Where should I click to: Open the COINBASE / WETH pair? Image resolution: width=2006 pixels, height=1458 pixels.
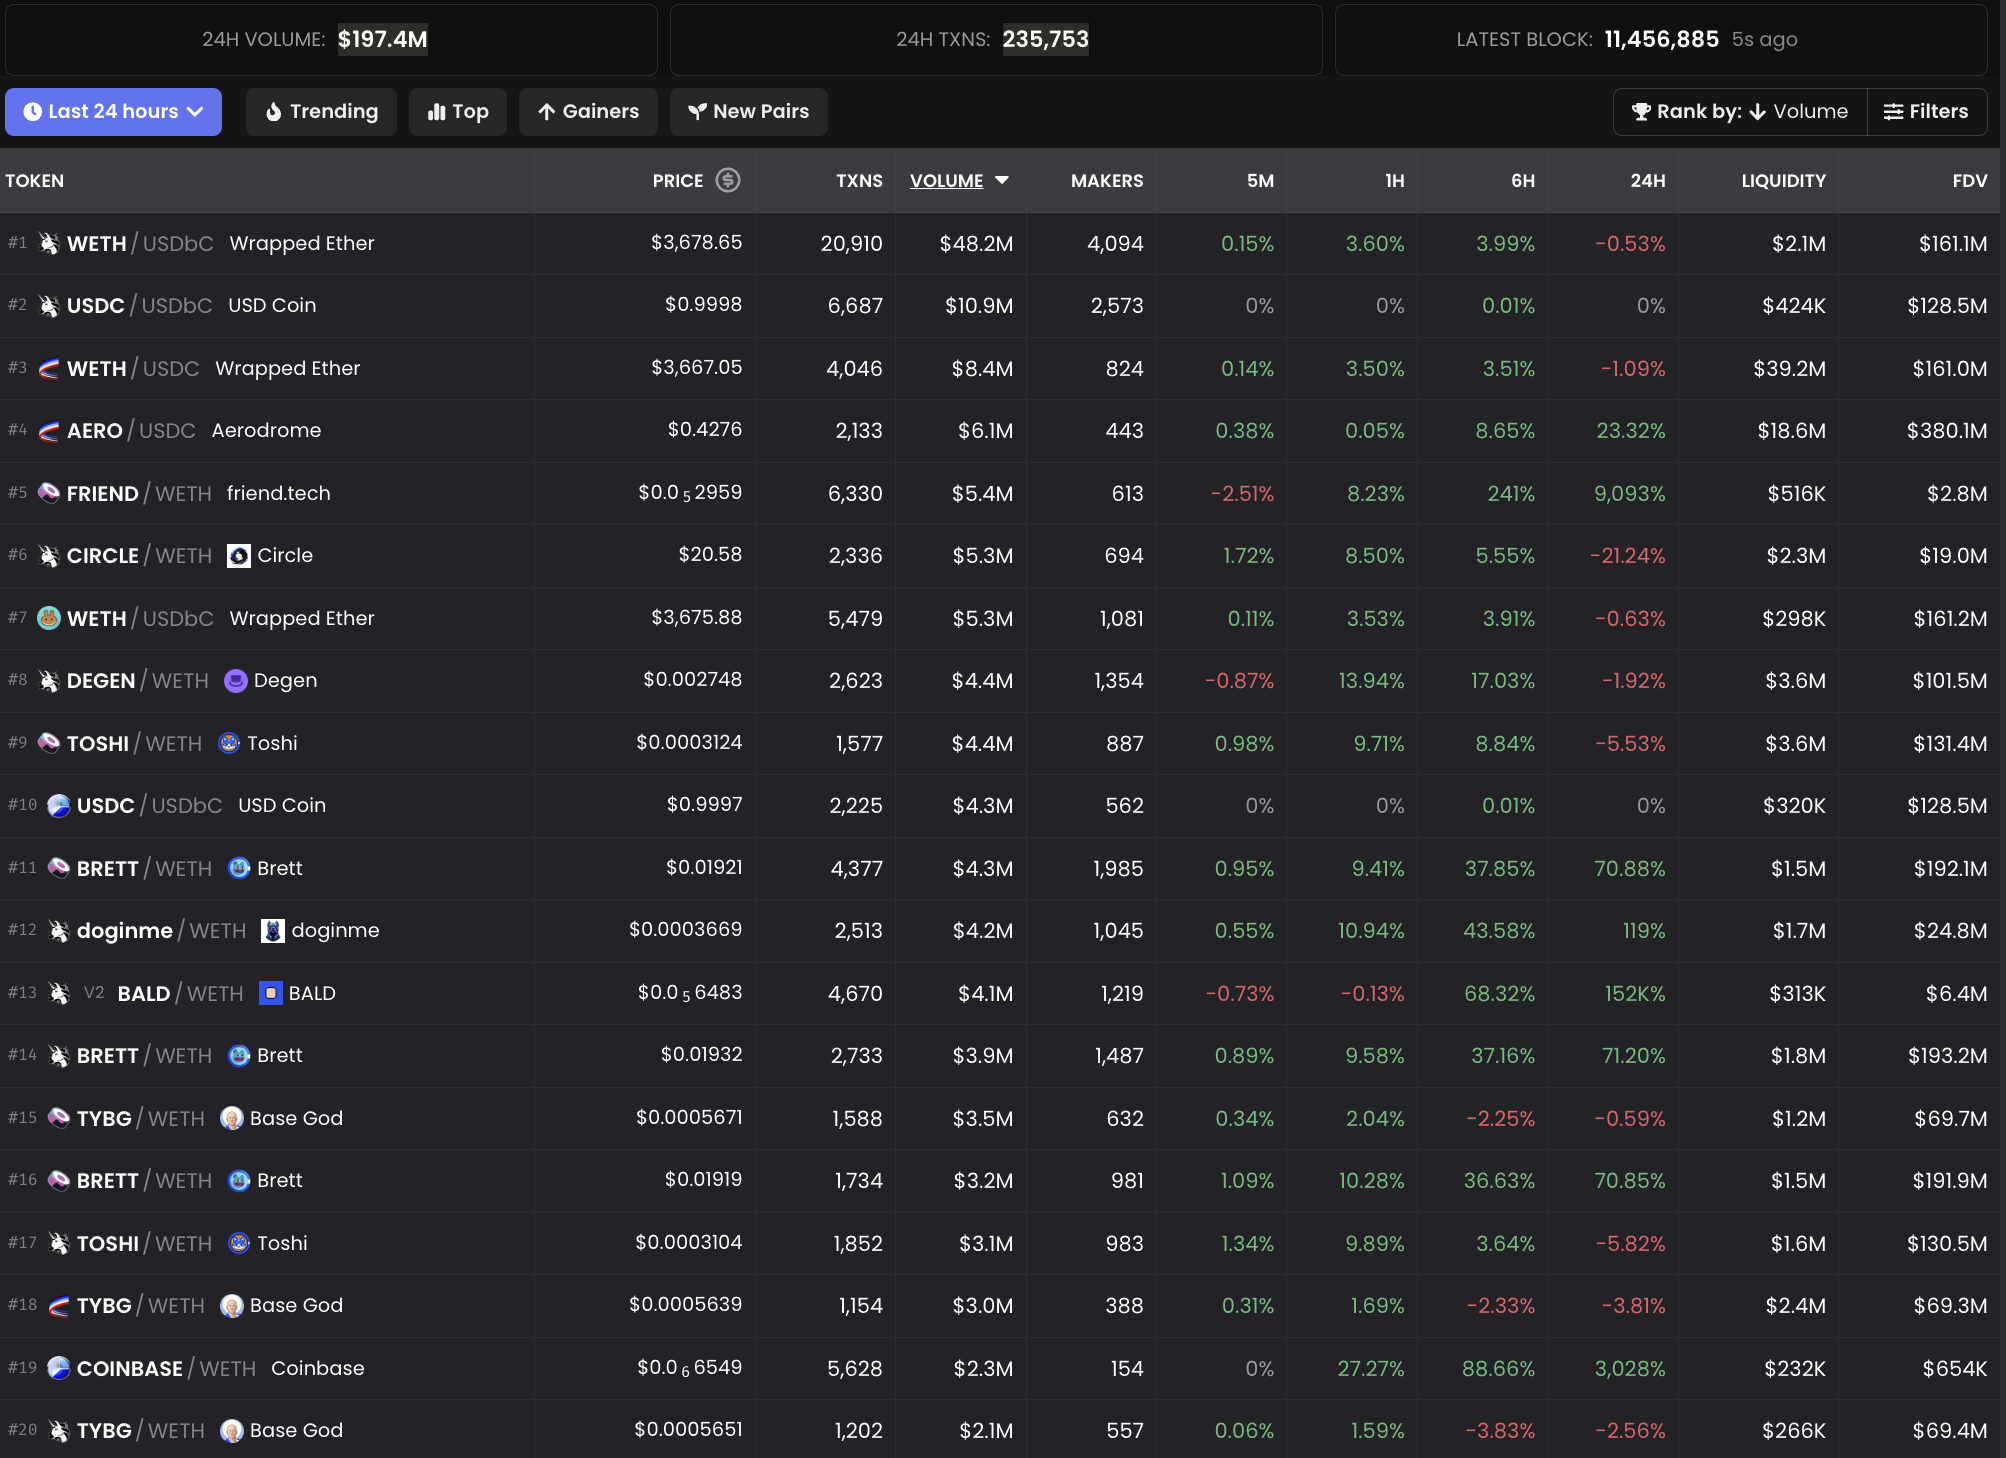[x=1000, y=1368]
